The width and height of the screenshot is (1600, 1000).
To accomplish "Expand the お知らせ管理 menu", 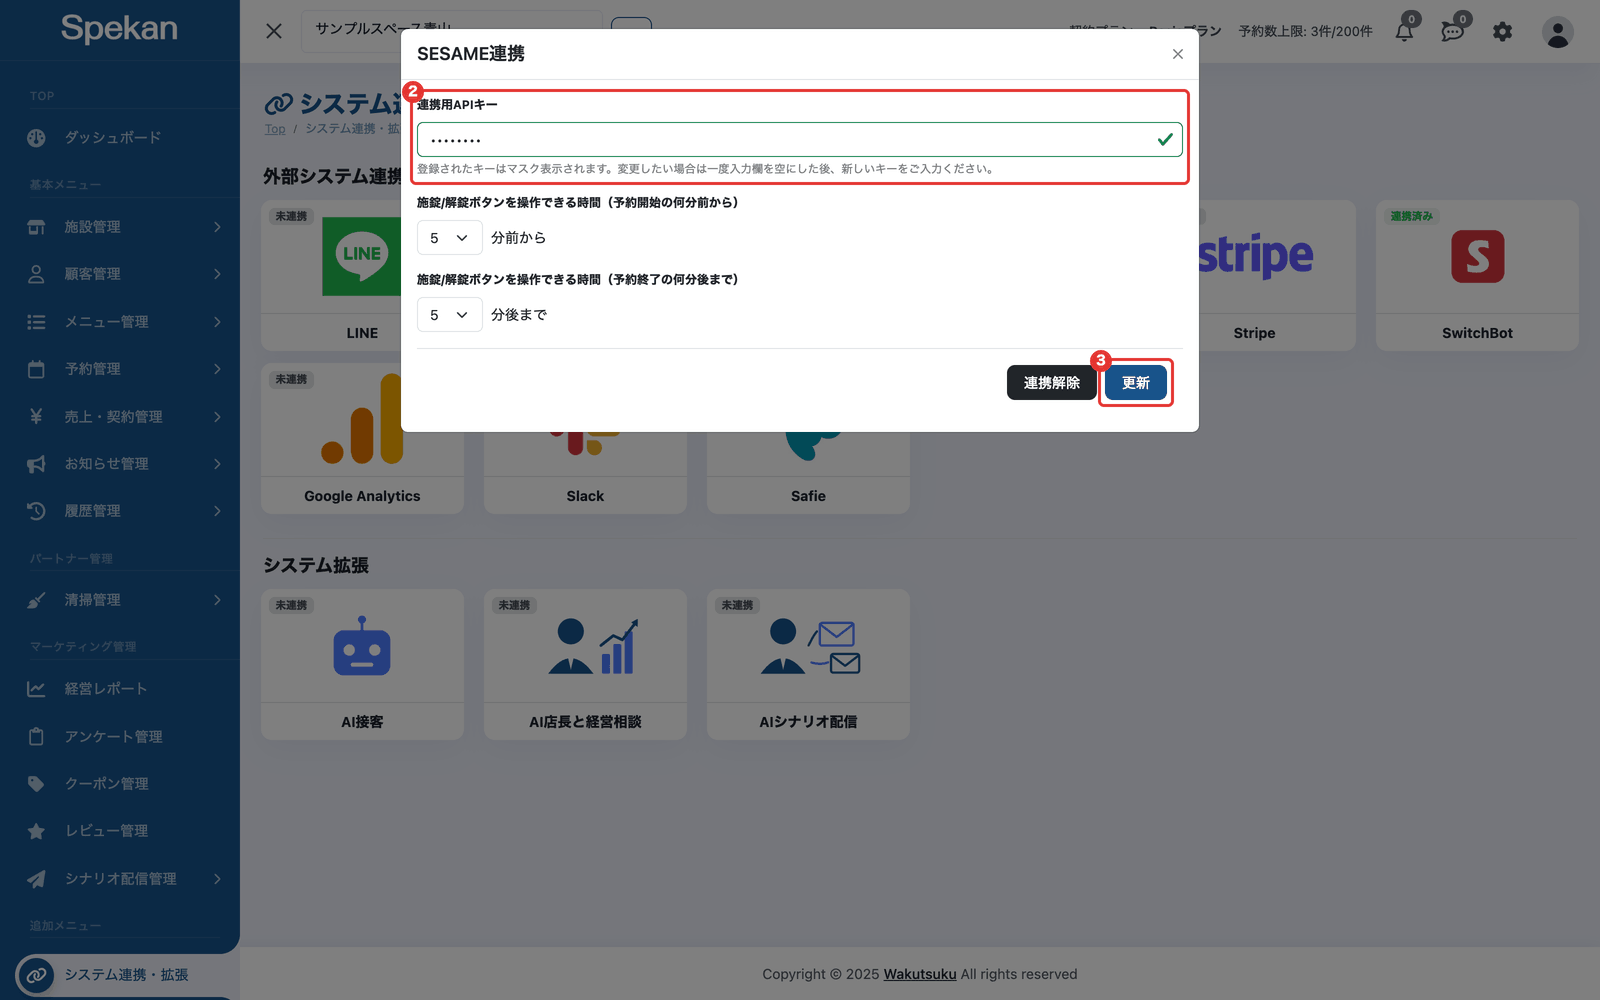I will coord(120,464).
